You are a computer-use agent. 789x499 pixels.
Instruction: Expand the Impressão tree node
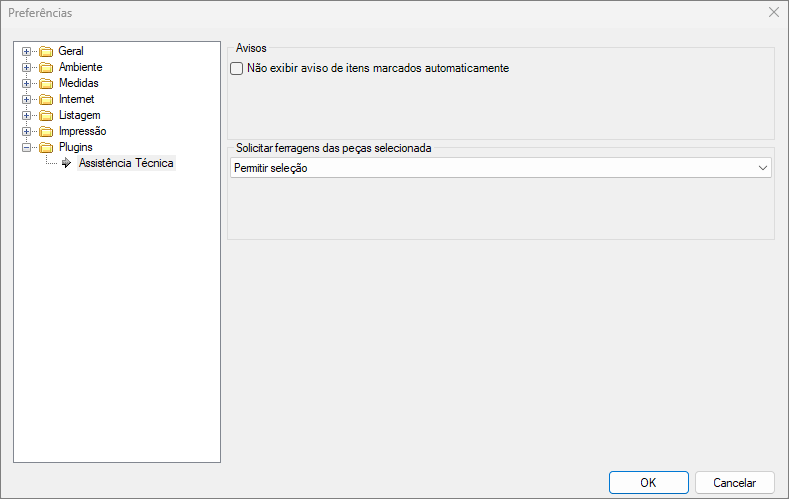point(26,131)
